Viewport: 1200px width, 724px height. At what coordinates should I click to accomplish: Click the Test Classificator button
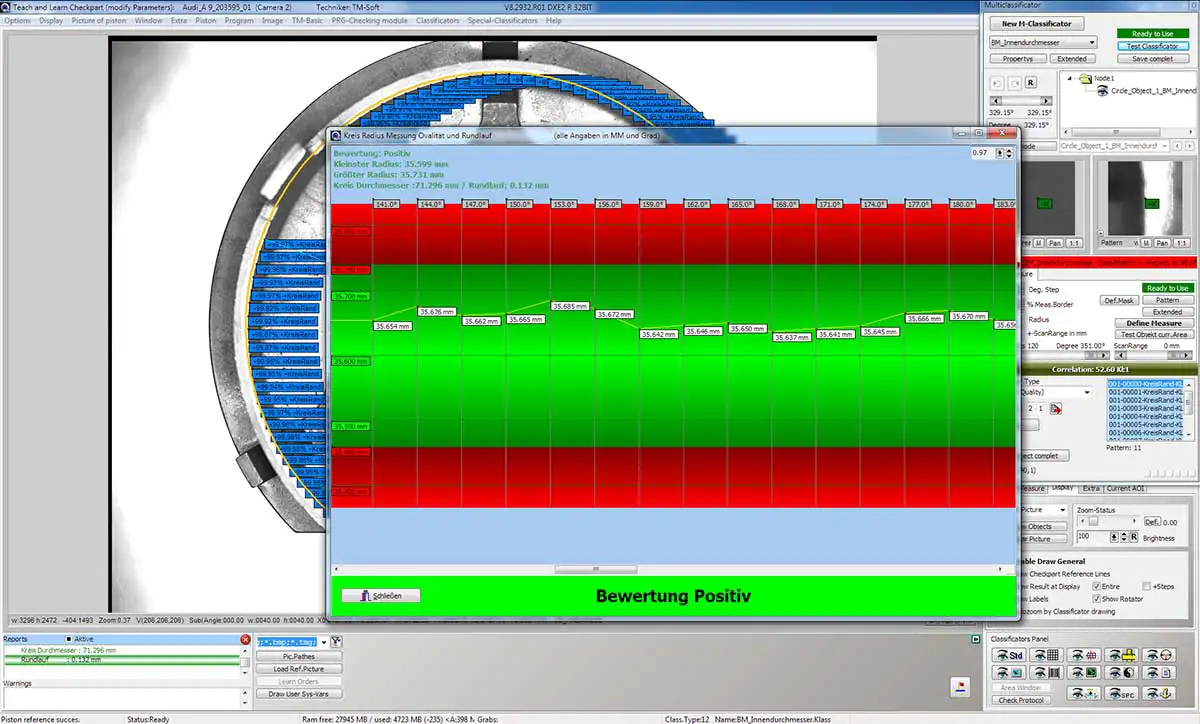tap(1152, 46)
